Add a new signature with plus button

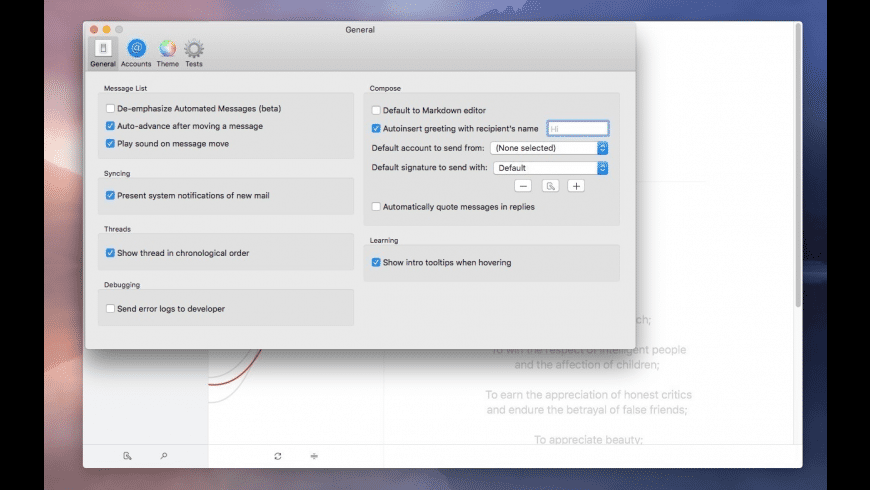click(x=576, y=186)
